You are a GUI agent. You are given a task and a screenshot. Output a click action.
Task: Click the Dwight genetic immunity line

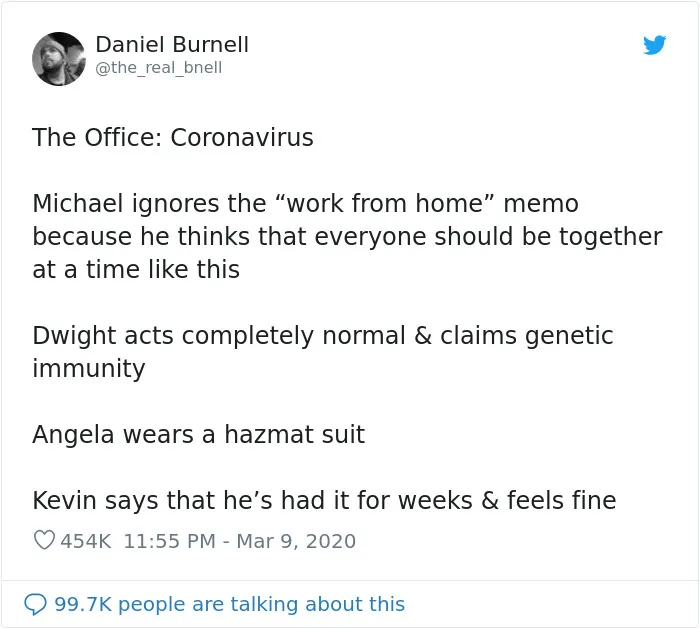(323, 352)
